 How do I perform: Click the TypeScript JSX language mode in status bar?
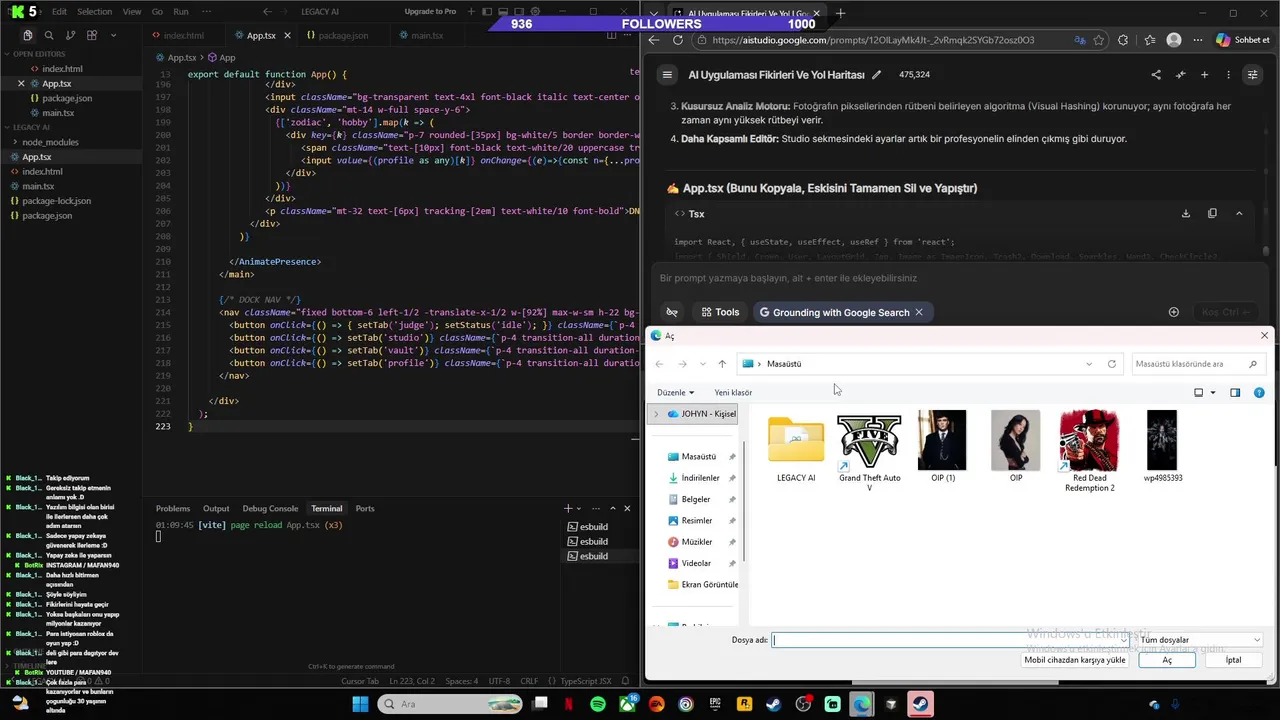[x=586, y=681]
